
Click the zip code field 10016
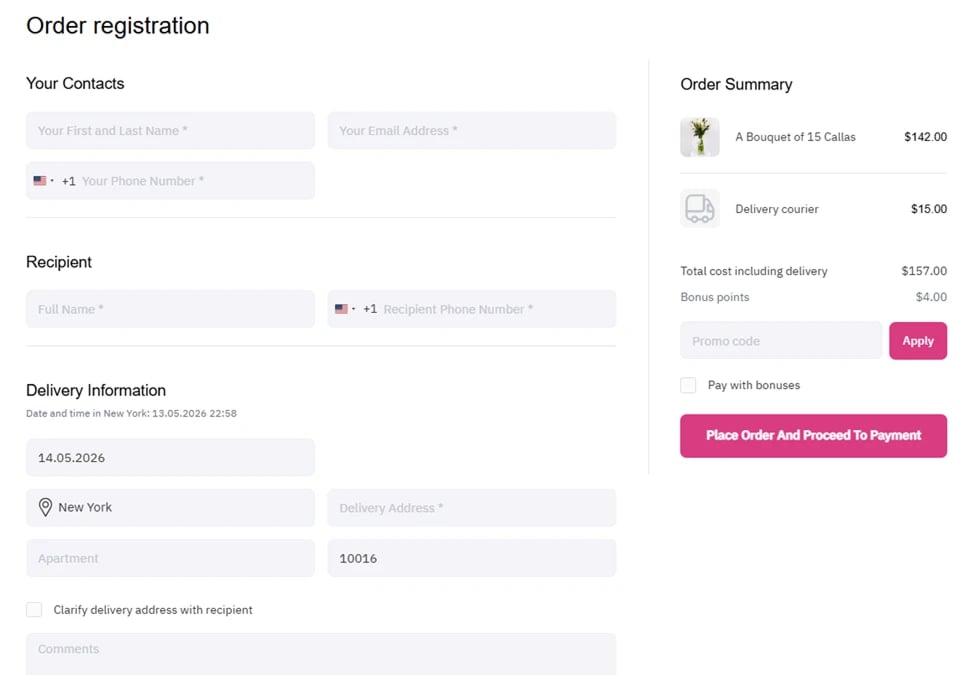click(x=472, y=558)
